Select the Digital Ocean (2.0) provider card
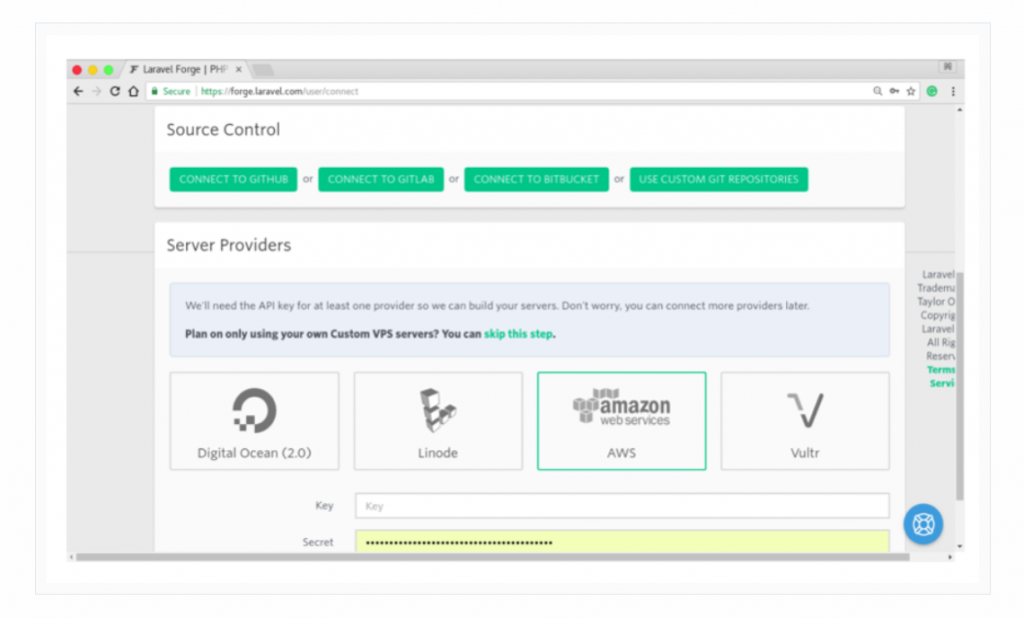Viewport: 1024px width, 618px height. coord(254,421)
